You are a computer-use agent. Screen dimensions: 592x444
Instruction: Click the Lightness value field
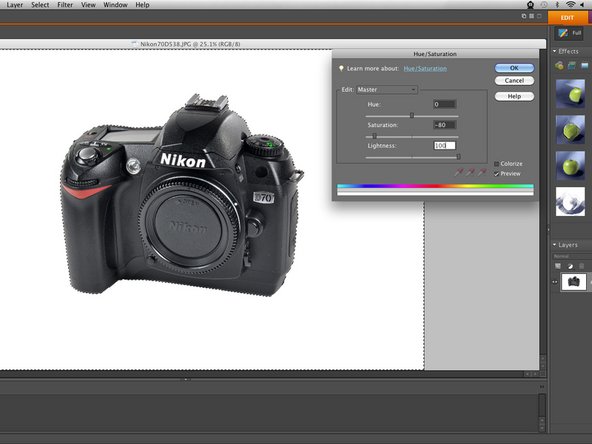(445, 145)
